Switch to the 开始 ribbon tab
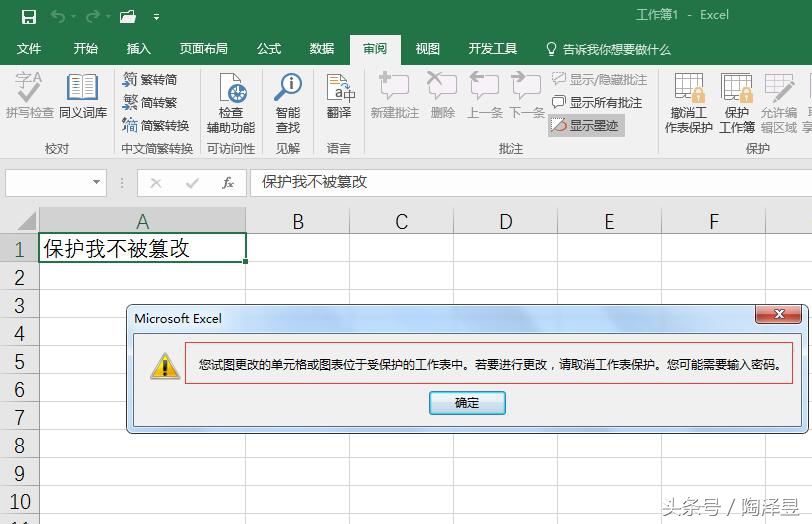This screenshot has width=812, height=524. coord(85,49)
